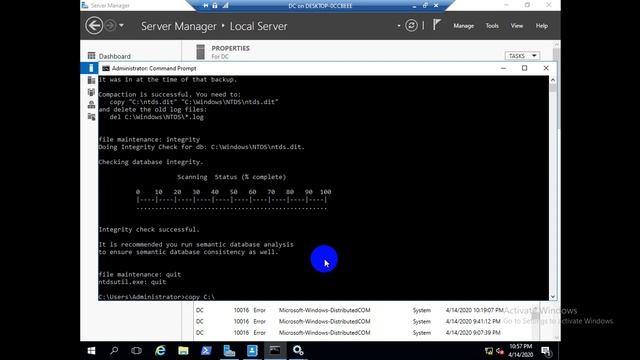Click the network icon in the system tray
Viewport: 640px width, 360px height.
click(x=489, y=351)
